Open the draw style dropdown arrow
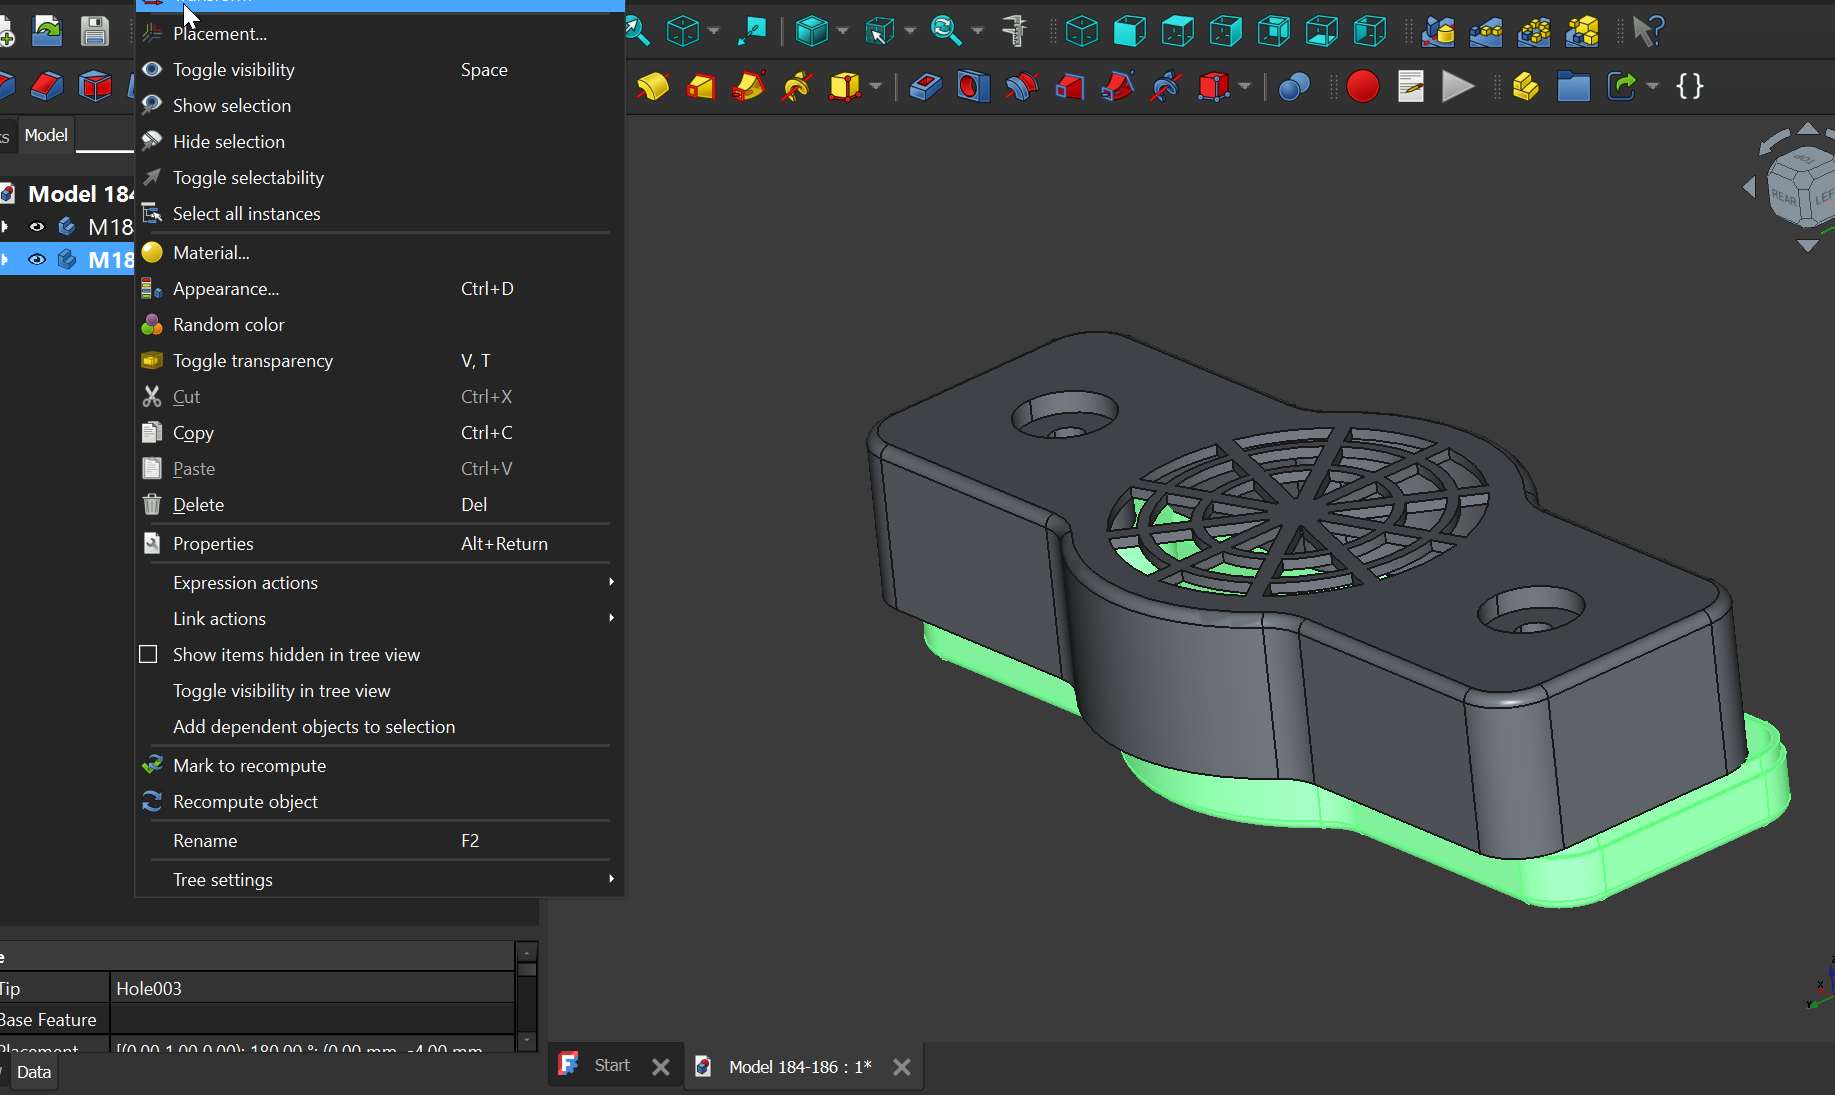The width and height of the screenshot is (1835, 1095). 843,31
